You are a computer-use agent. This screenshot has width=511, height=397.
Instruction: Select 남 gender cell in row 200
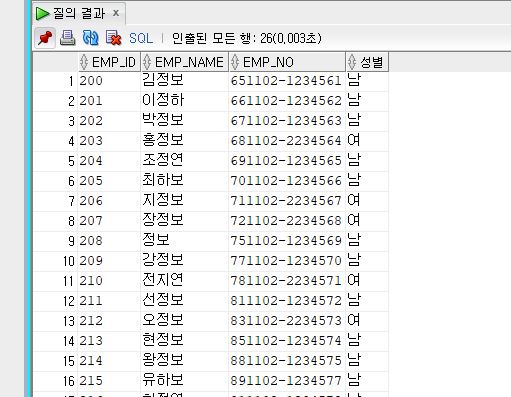pos(367,81)
